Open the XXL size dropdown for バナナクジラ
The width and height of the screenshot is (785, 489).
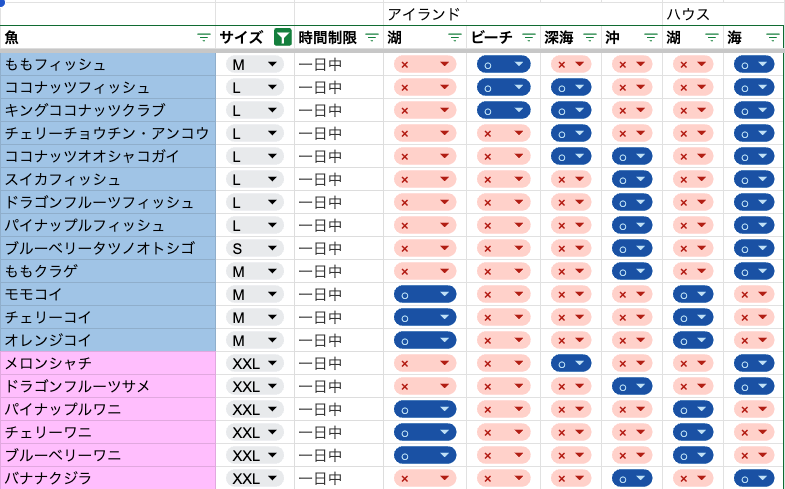coord(255,478)
